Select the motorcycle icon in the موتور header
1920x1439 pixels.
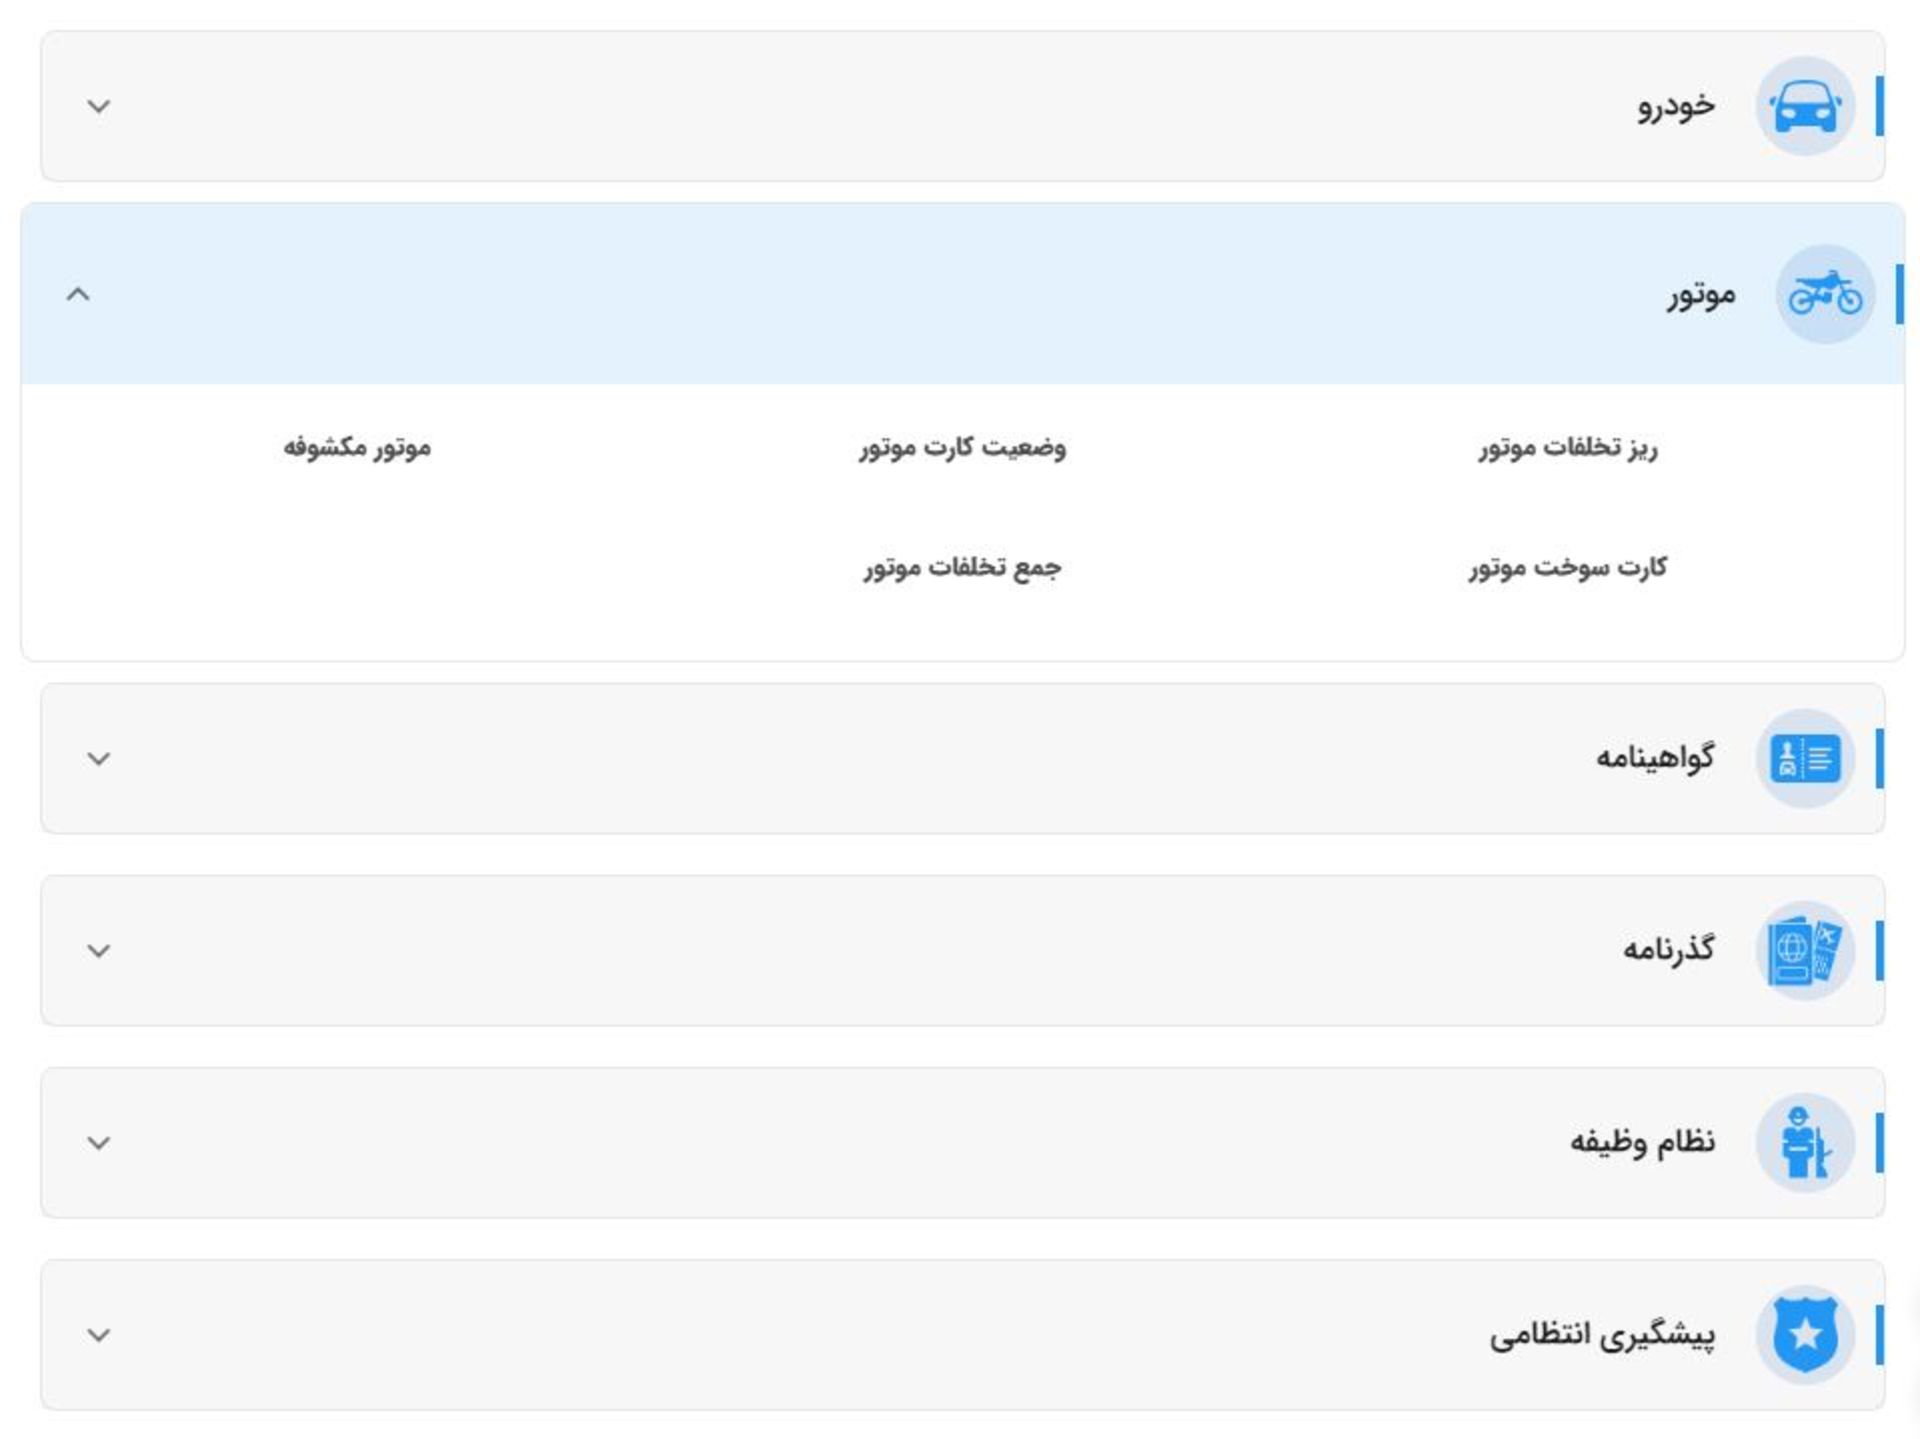pos(1826,293)
